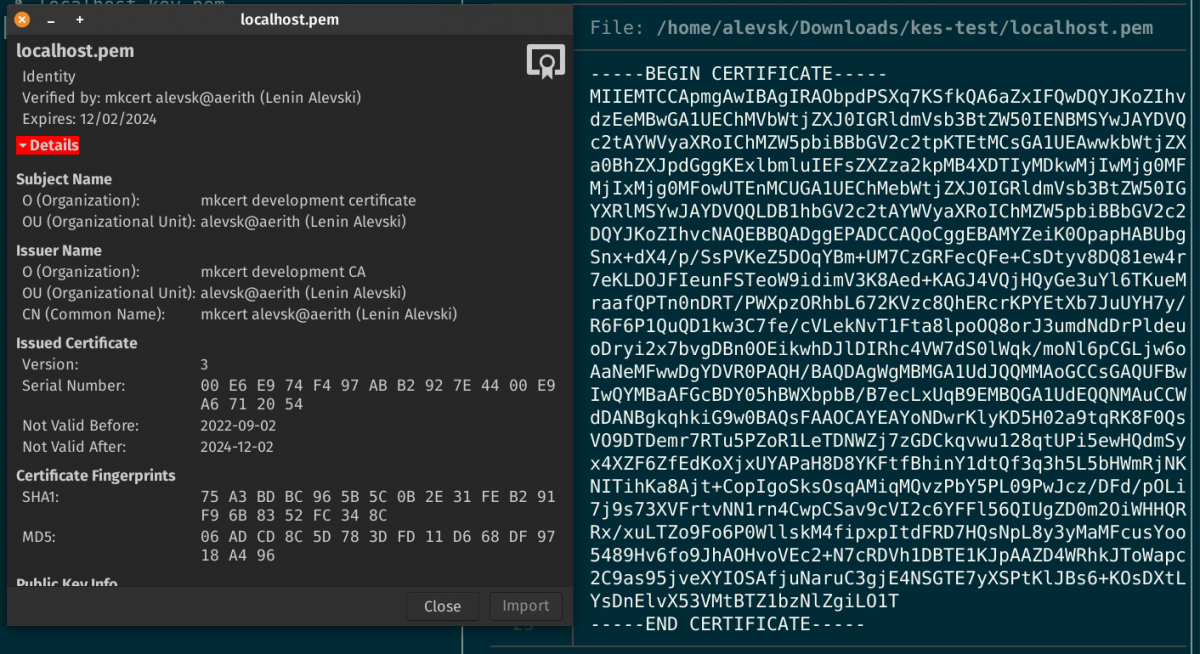Select the SHA1 fingerprint value
Image resolution: width=1200 pixels, height=654 pixels.
(377, 508)
